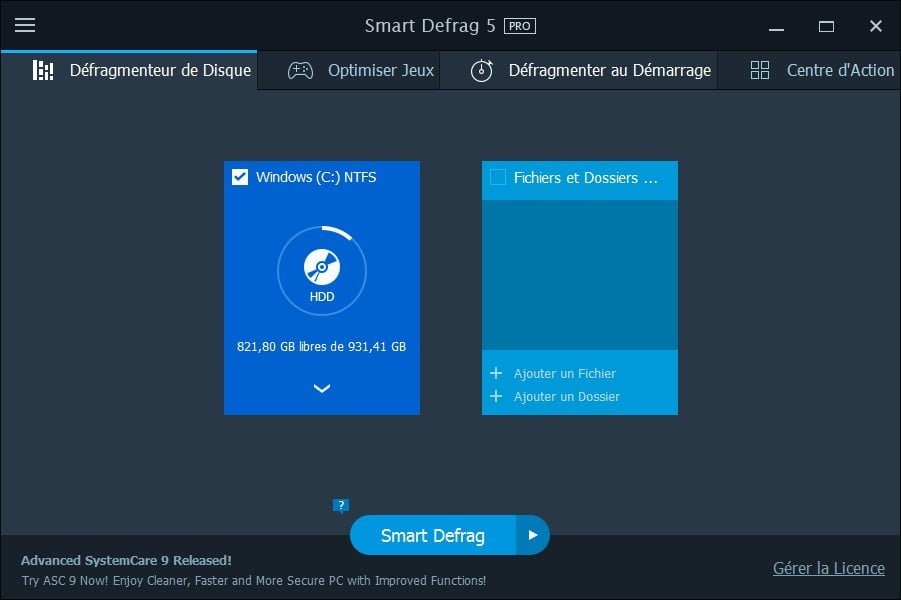
Task: Click the HDD disk icon
Action: coord(322,267)
